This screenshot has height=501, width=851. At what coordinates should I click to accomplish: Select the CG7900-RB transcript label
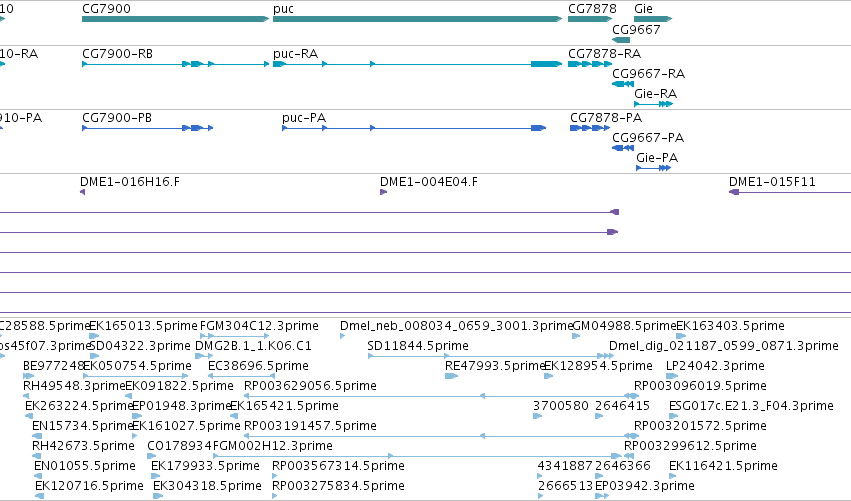(117, 54)
